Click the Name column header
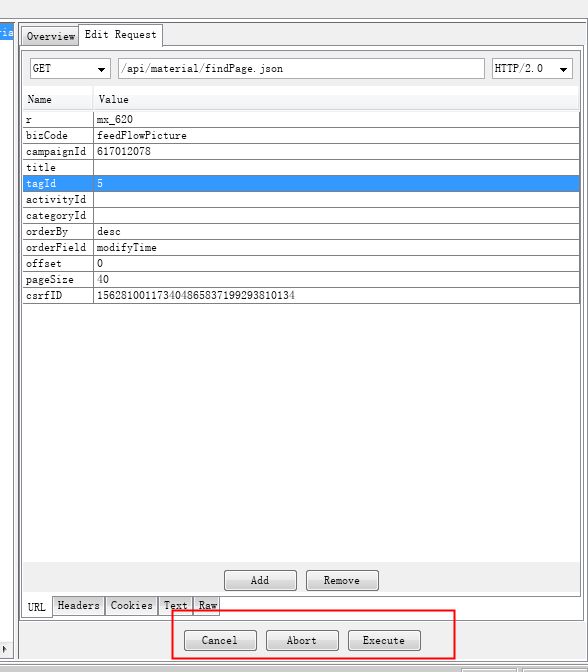588x672 pixels. [58, 99]
